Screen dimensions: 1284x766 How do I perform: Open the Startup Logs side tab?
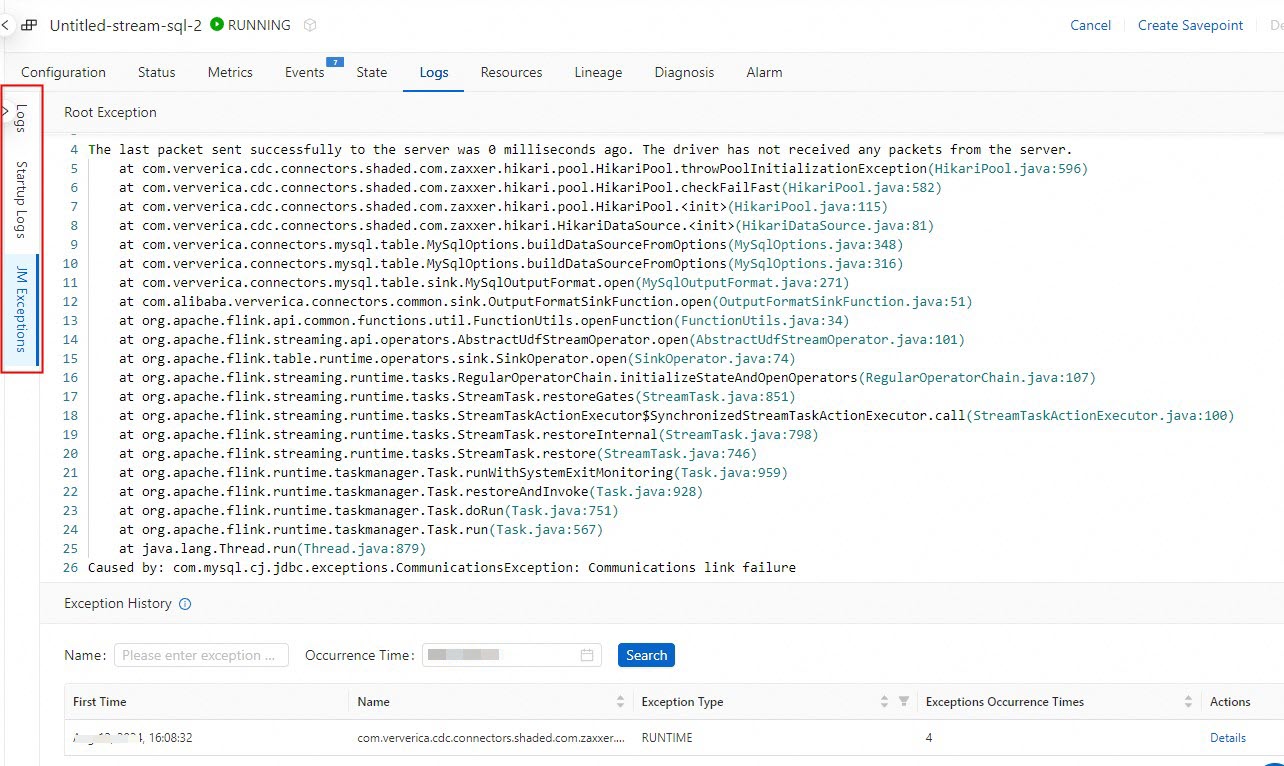[21, 199]
